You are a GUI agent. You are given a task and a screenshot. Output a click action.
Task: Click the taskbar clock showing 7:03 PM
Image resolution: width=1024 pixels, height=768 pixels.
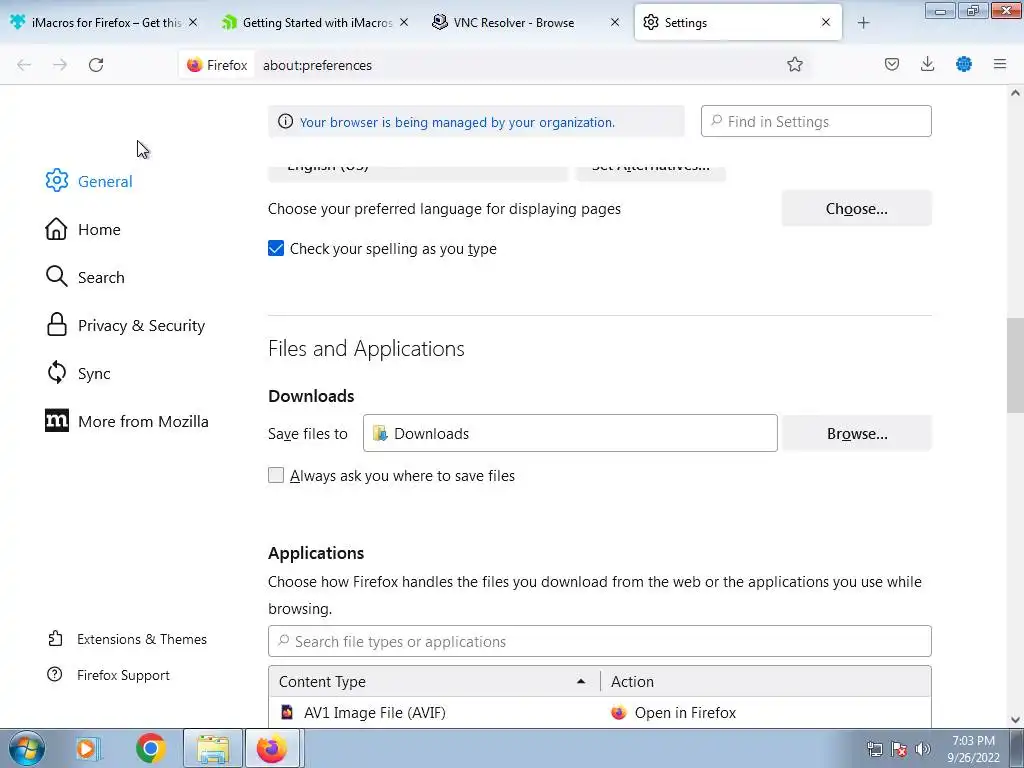click(973, 749)
